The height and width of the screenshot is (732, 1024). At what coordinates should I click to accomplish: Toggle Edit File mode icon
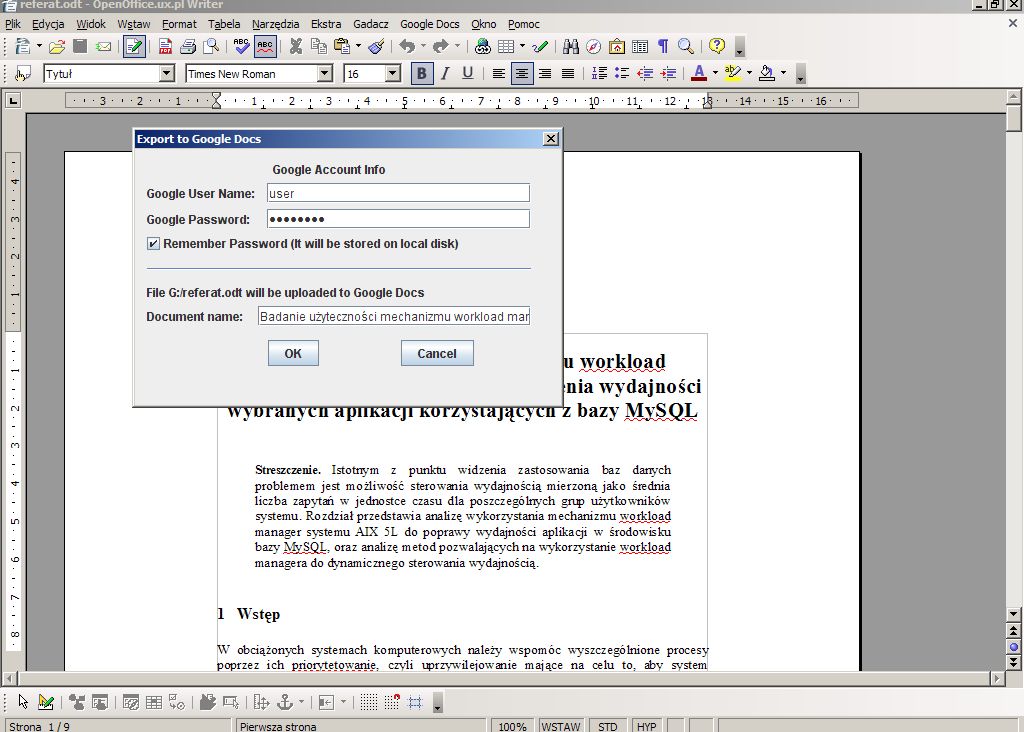134,46
